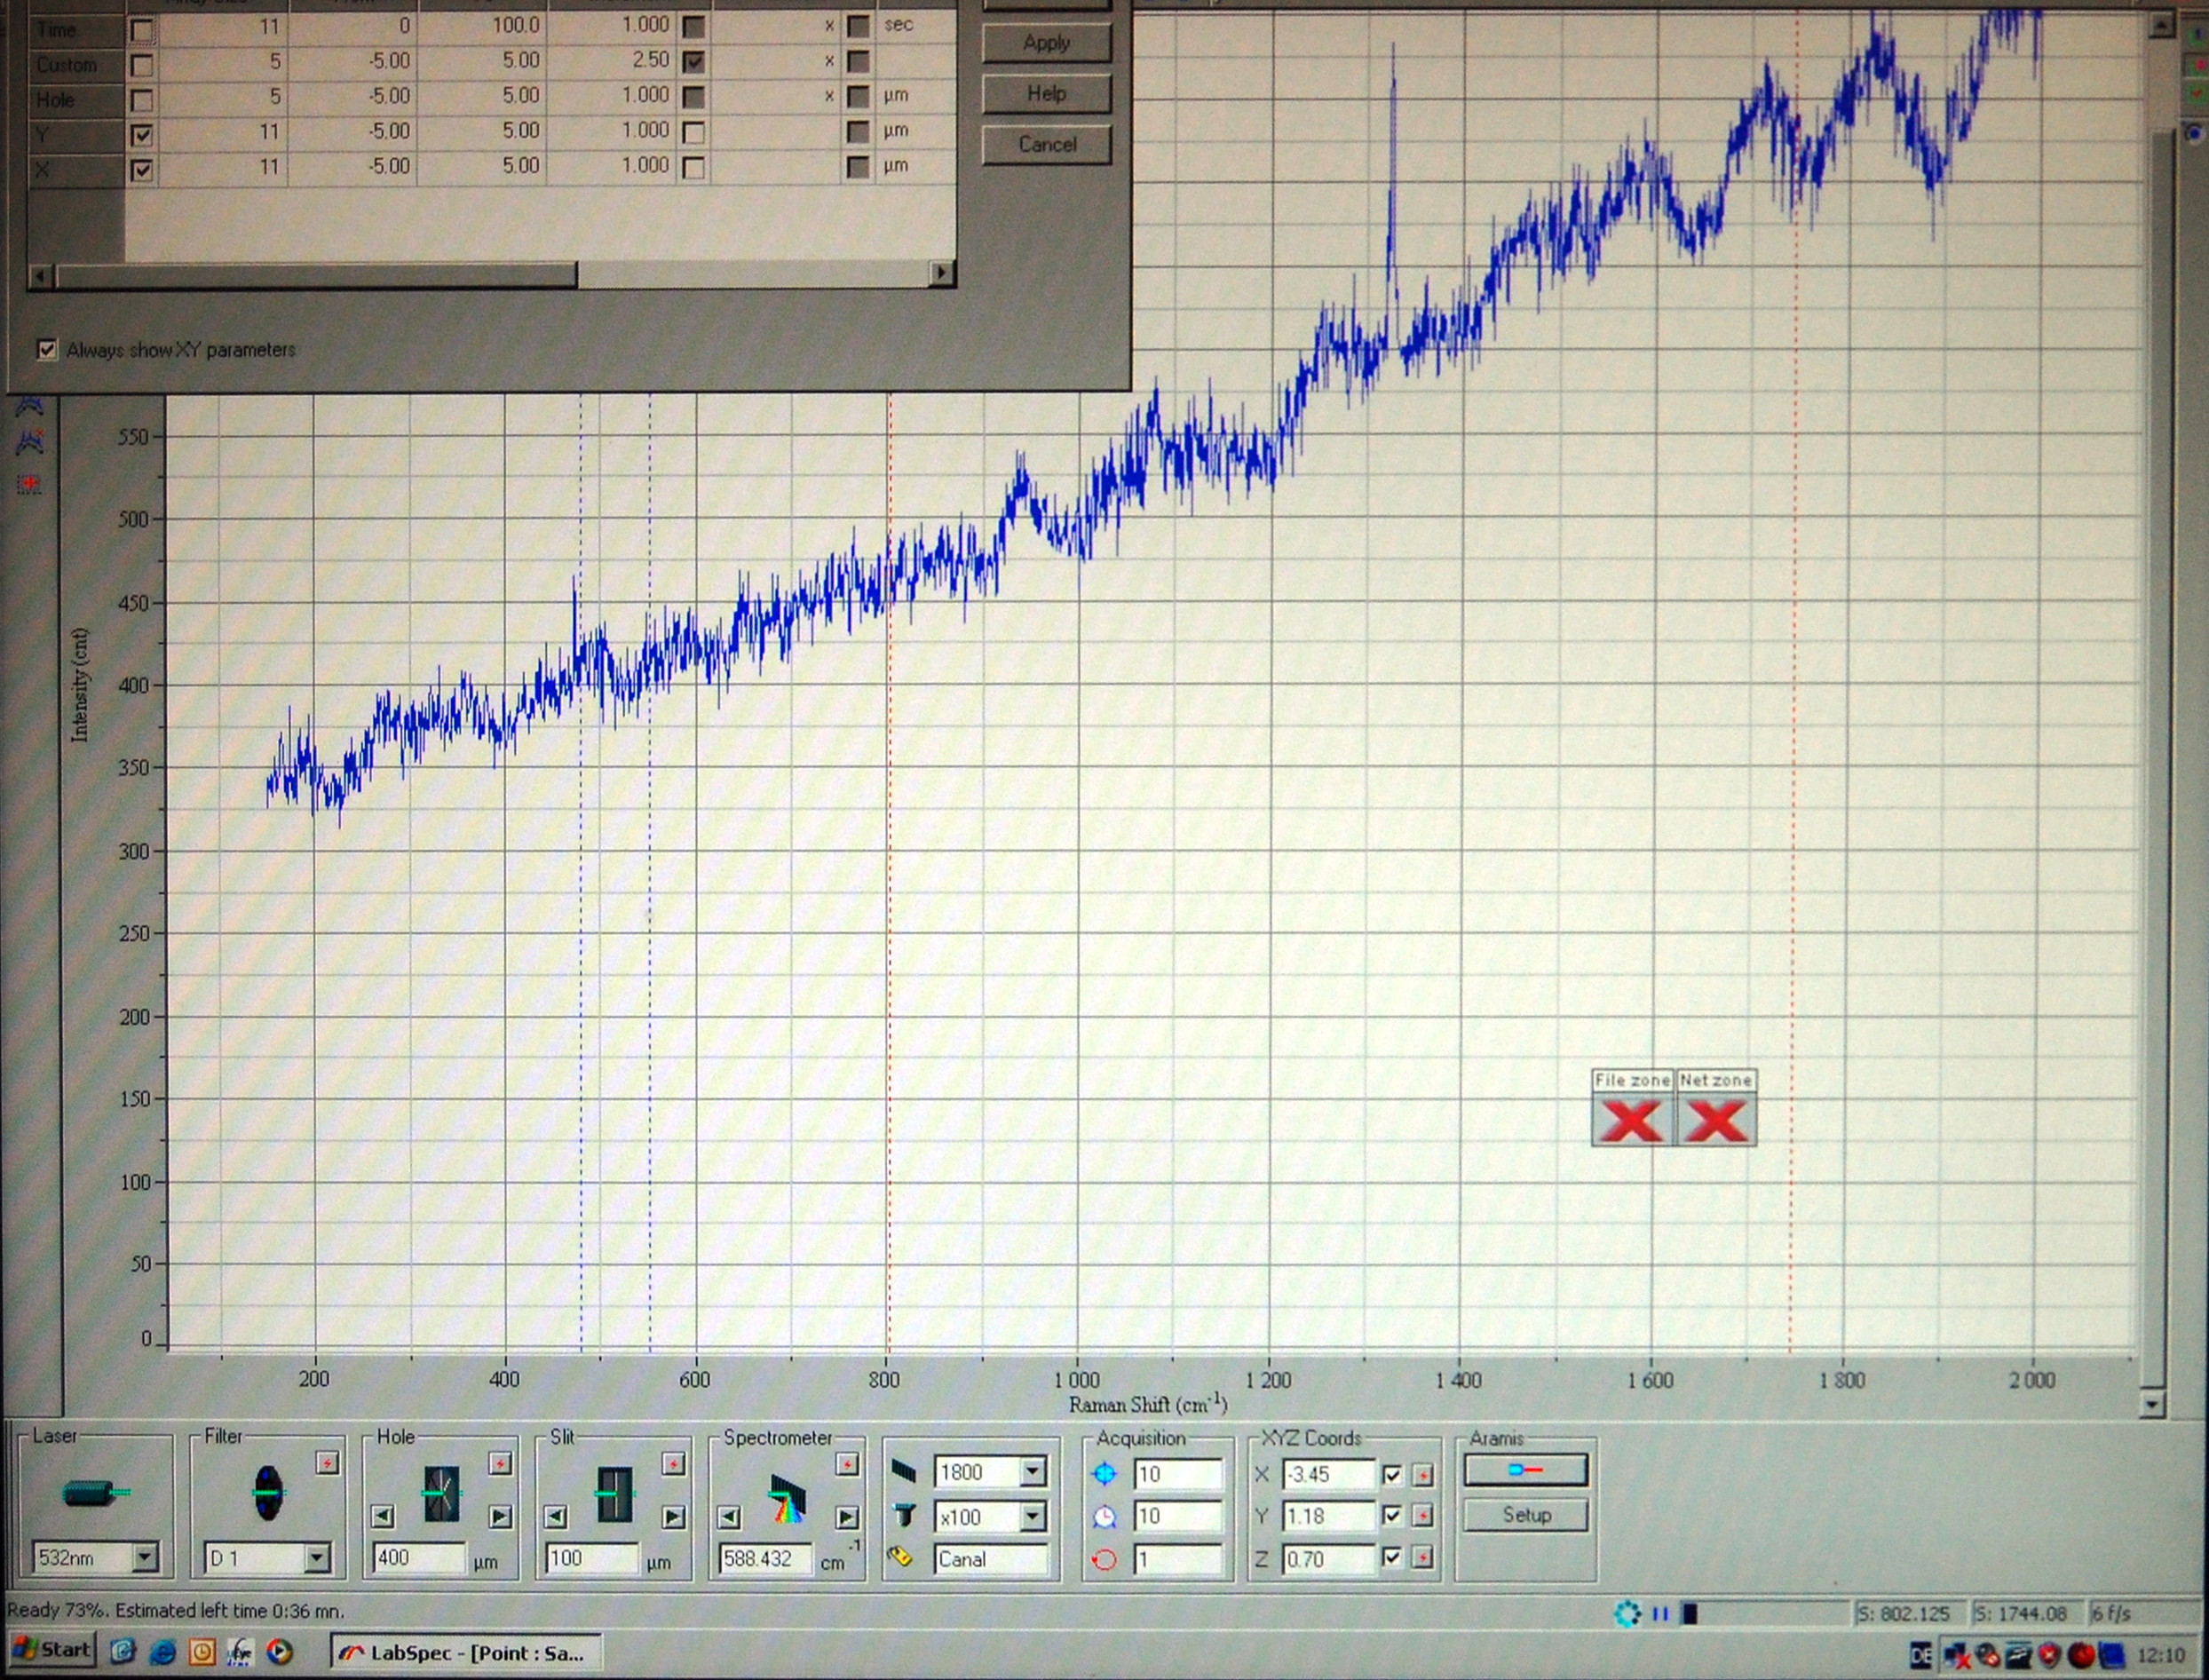
Task: Click the spectrum graph vertical scrollbar down arrow
Action: click(x=2151, y=1404)
